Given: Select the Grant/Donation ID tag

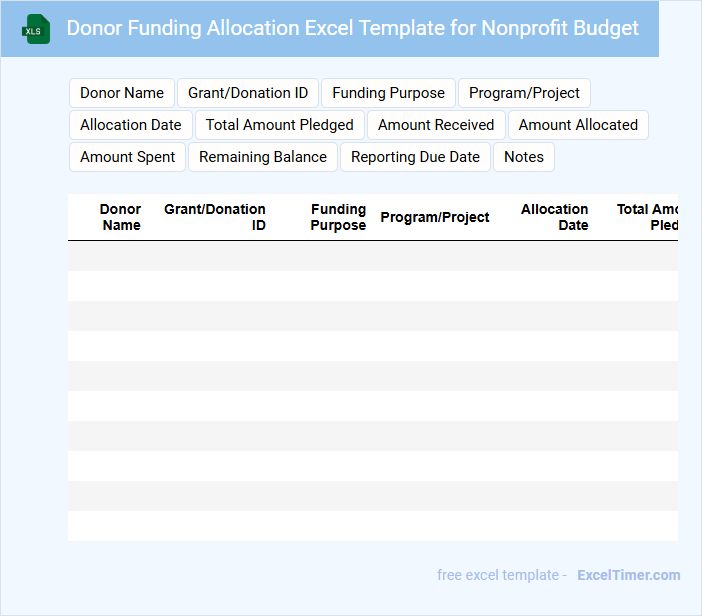Looking at the screenshot, I should tap(248, 93).
